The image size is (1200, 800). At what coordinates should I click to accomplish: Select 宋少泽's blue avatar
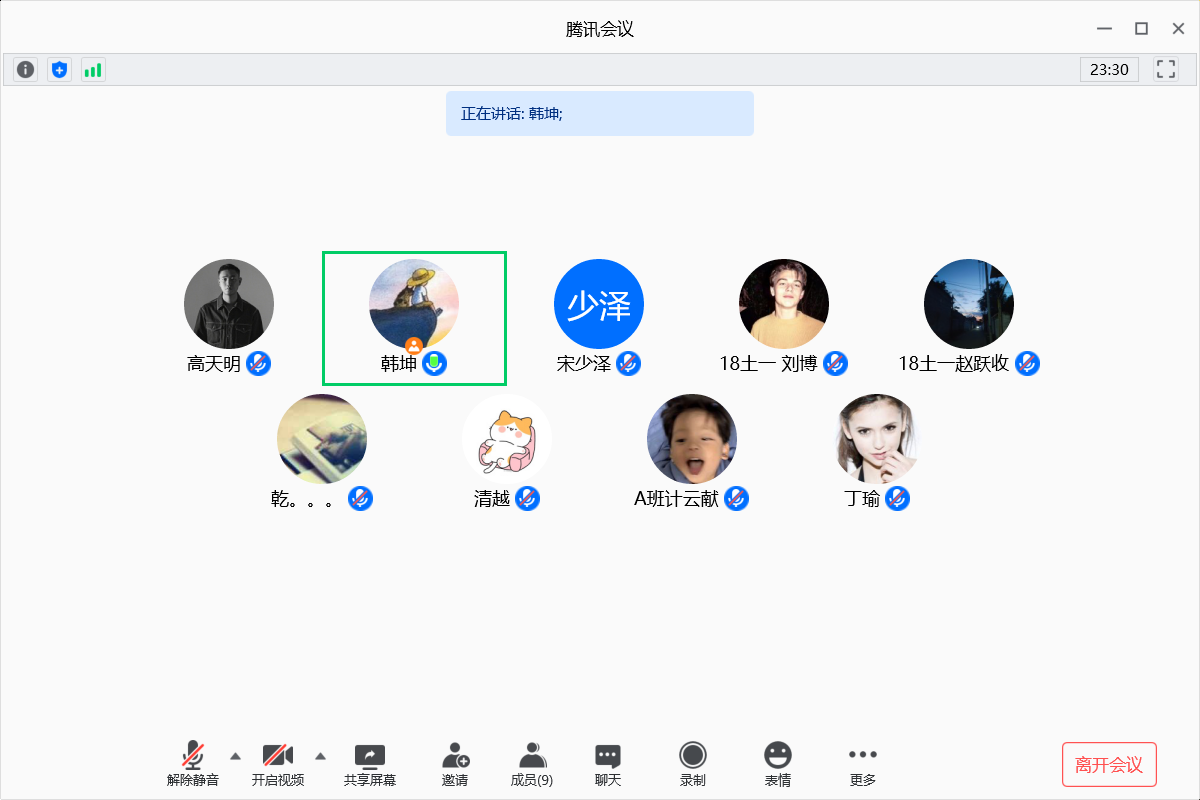click(599, 304)
